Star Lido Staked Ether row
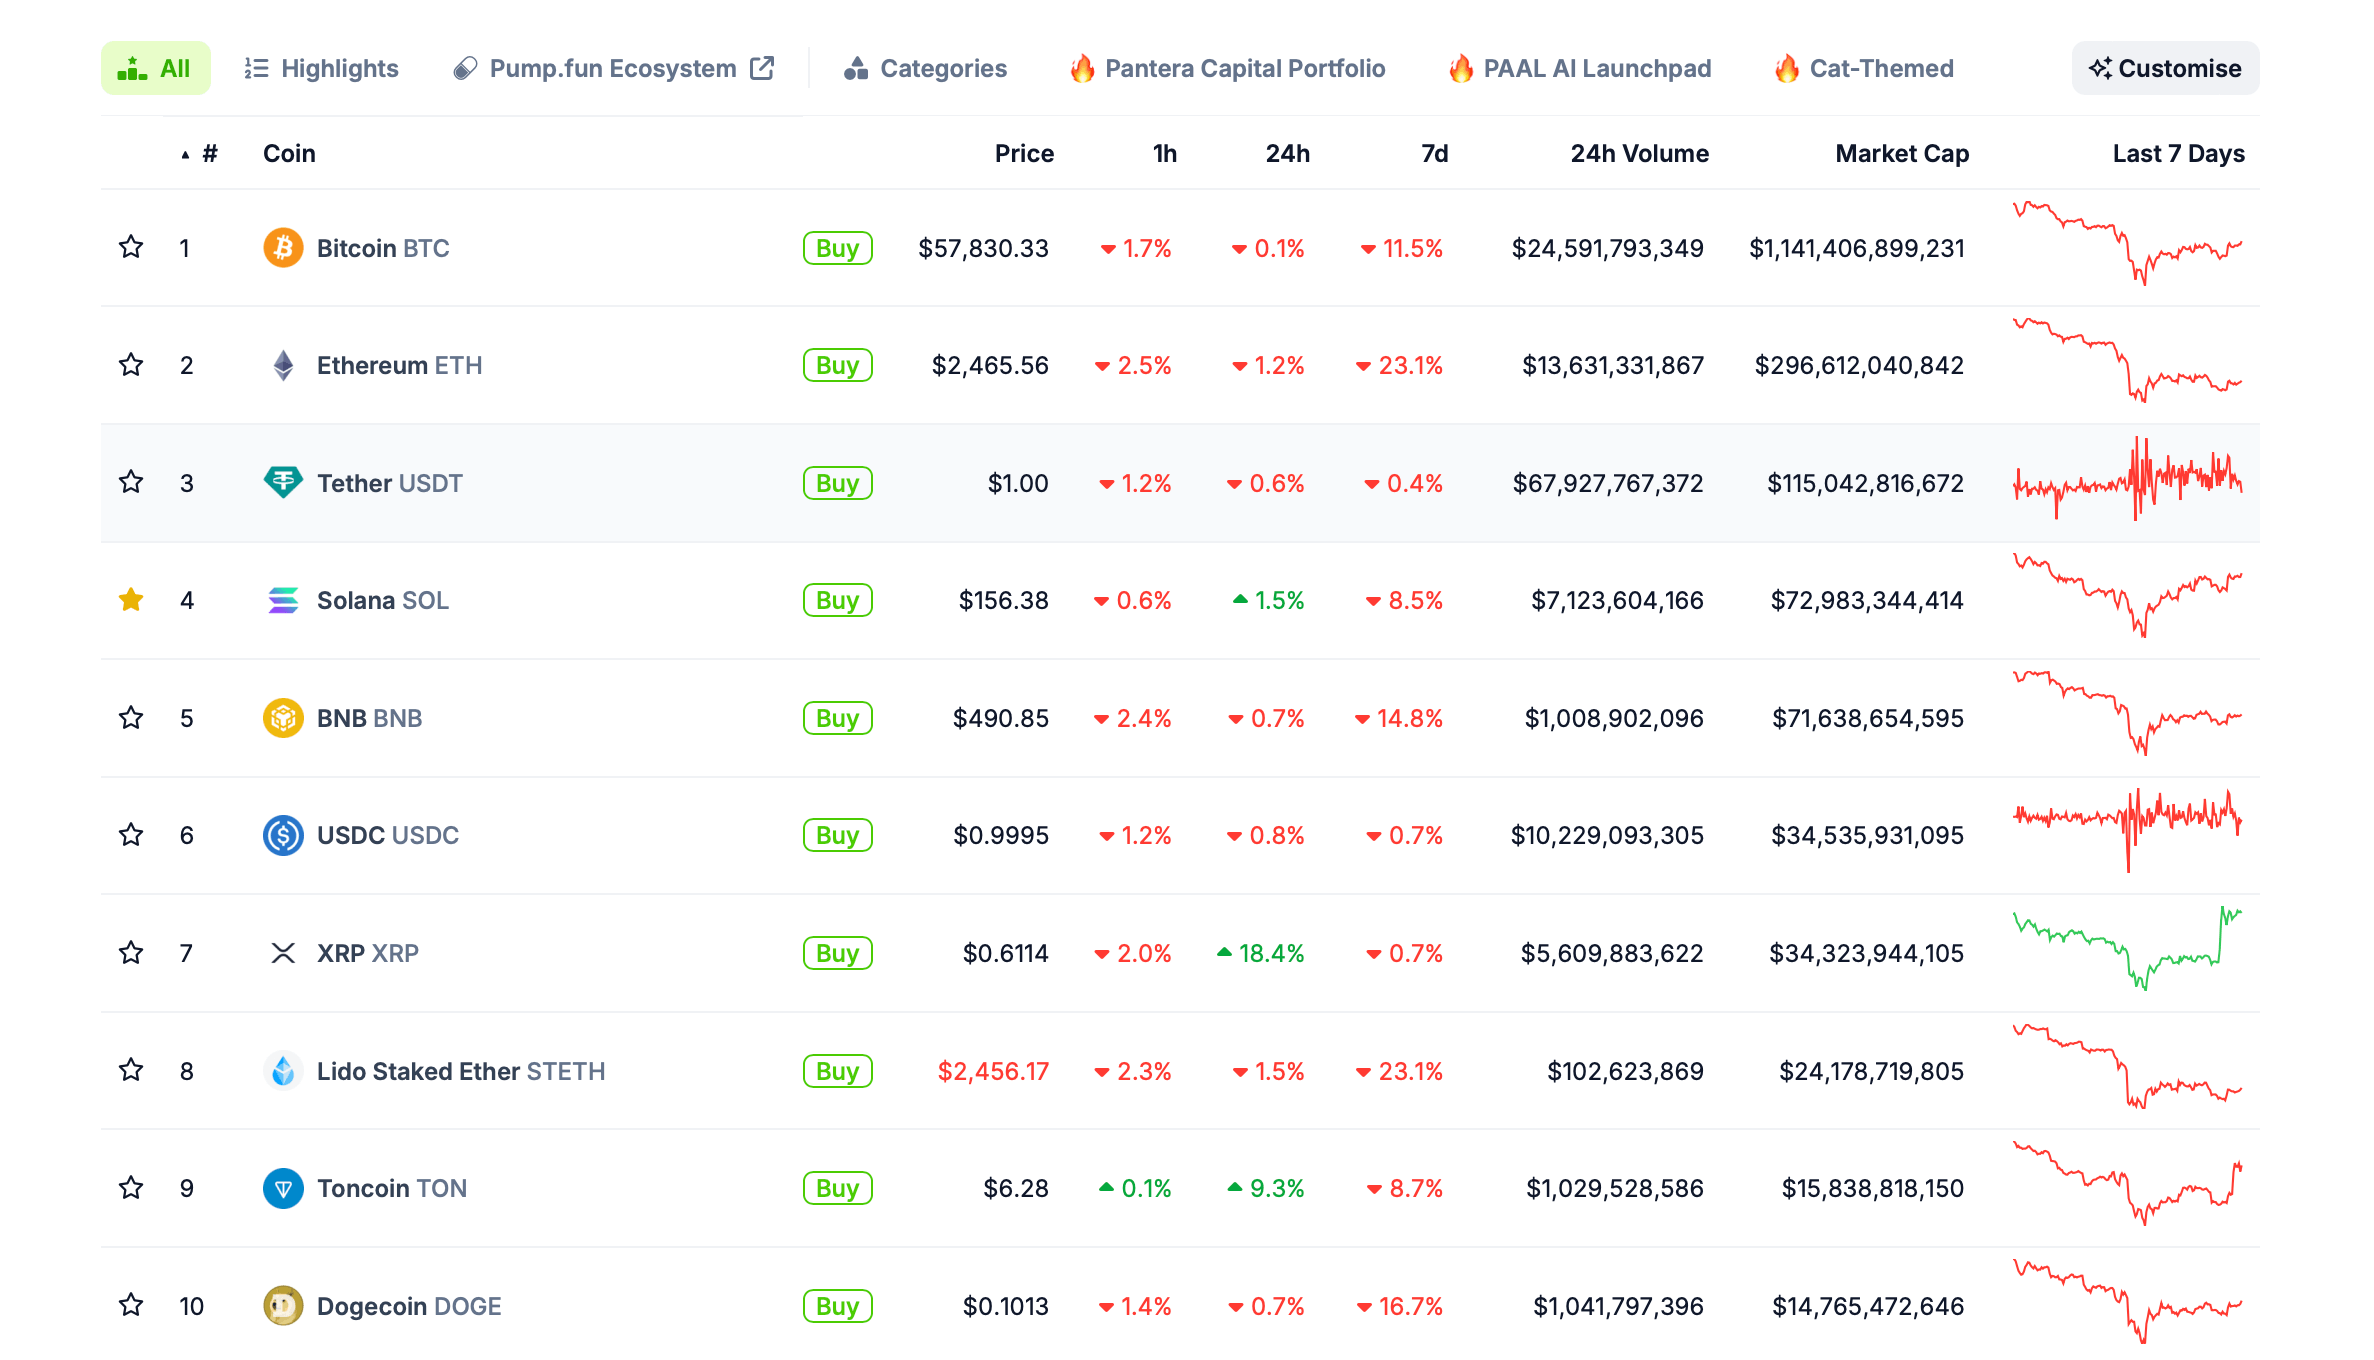Screen dimensions: 2374x1360 131,1070
